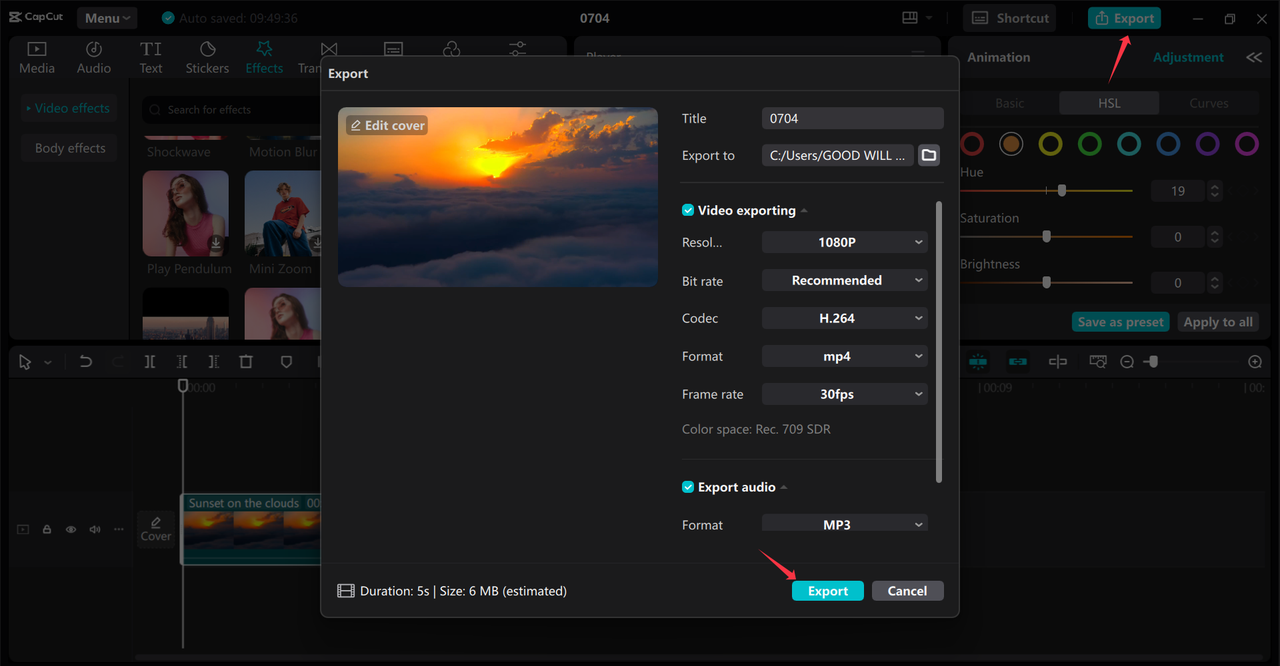
Task: Click the Delete right trim tool
Action: point(214,362)
